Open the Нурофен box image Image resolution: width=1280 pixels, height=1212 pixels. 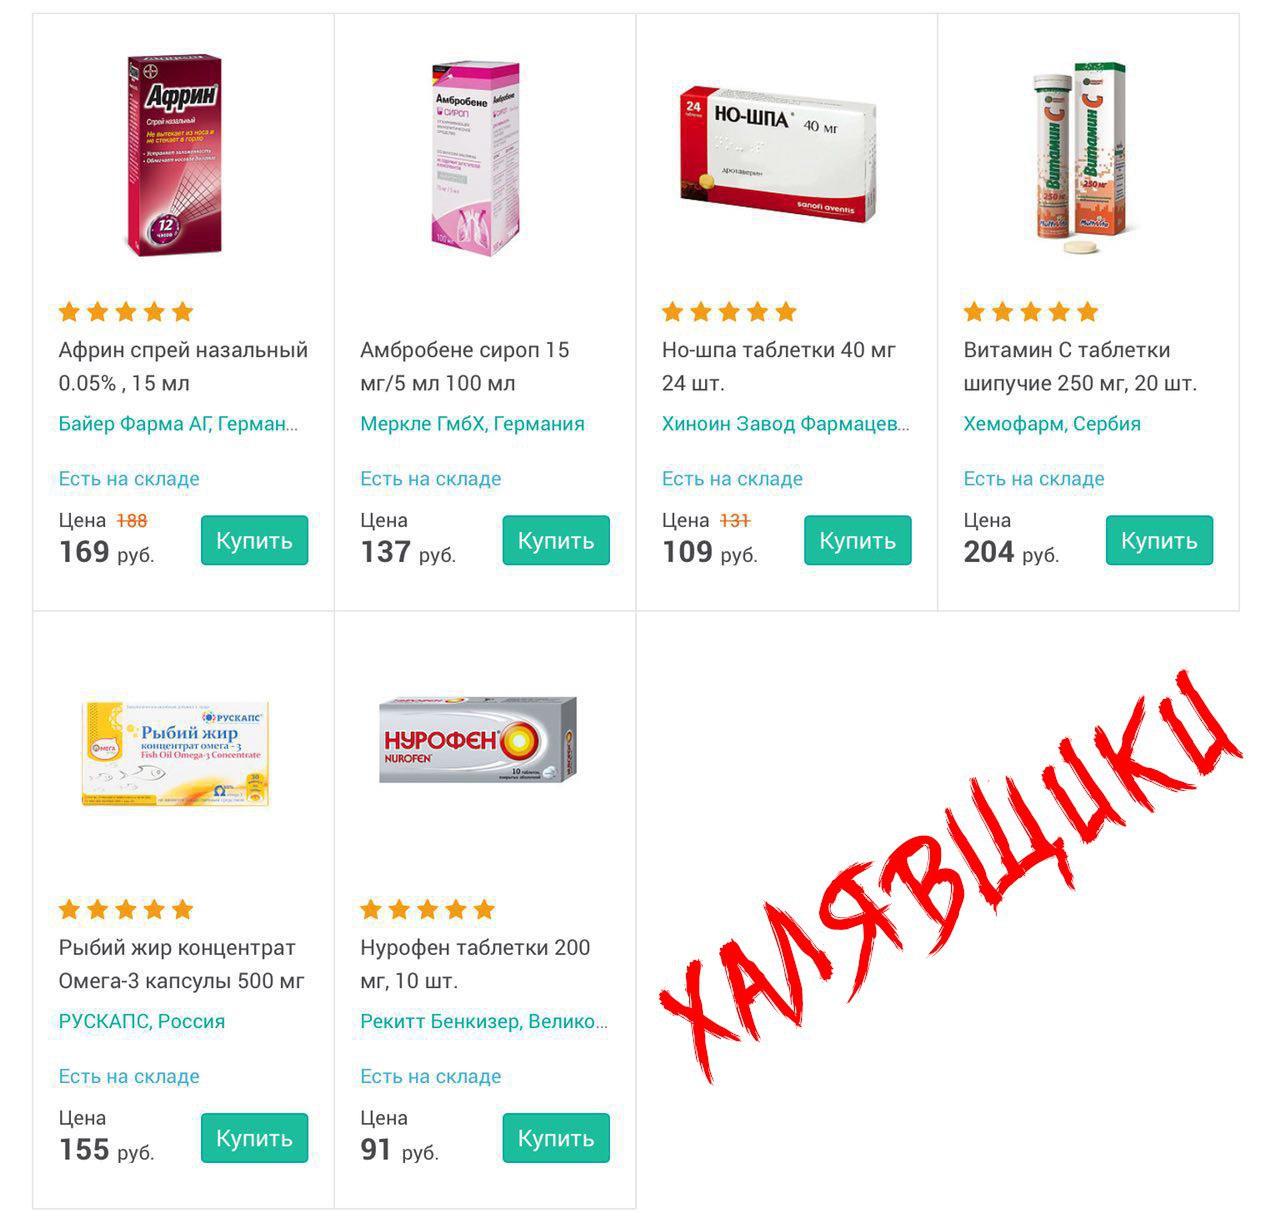coord(478,739)
